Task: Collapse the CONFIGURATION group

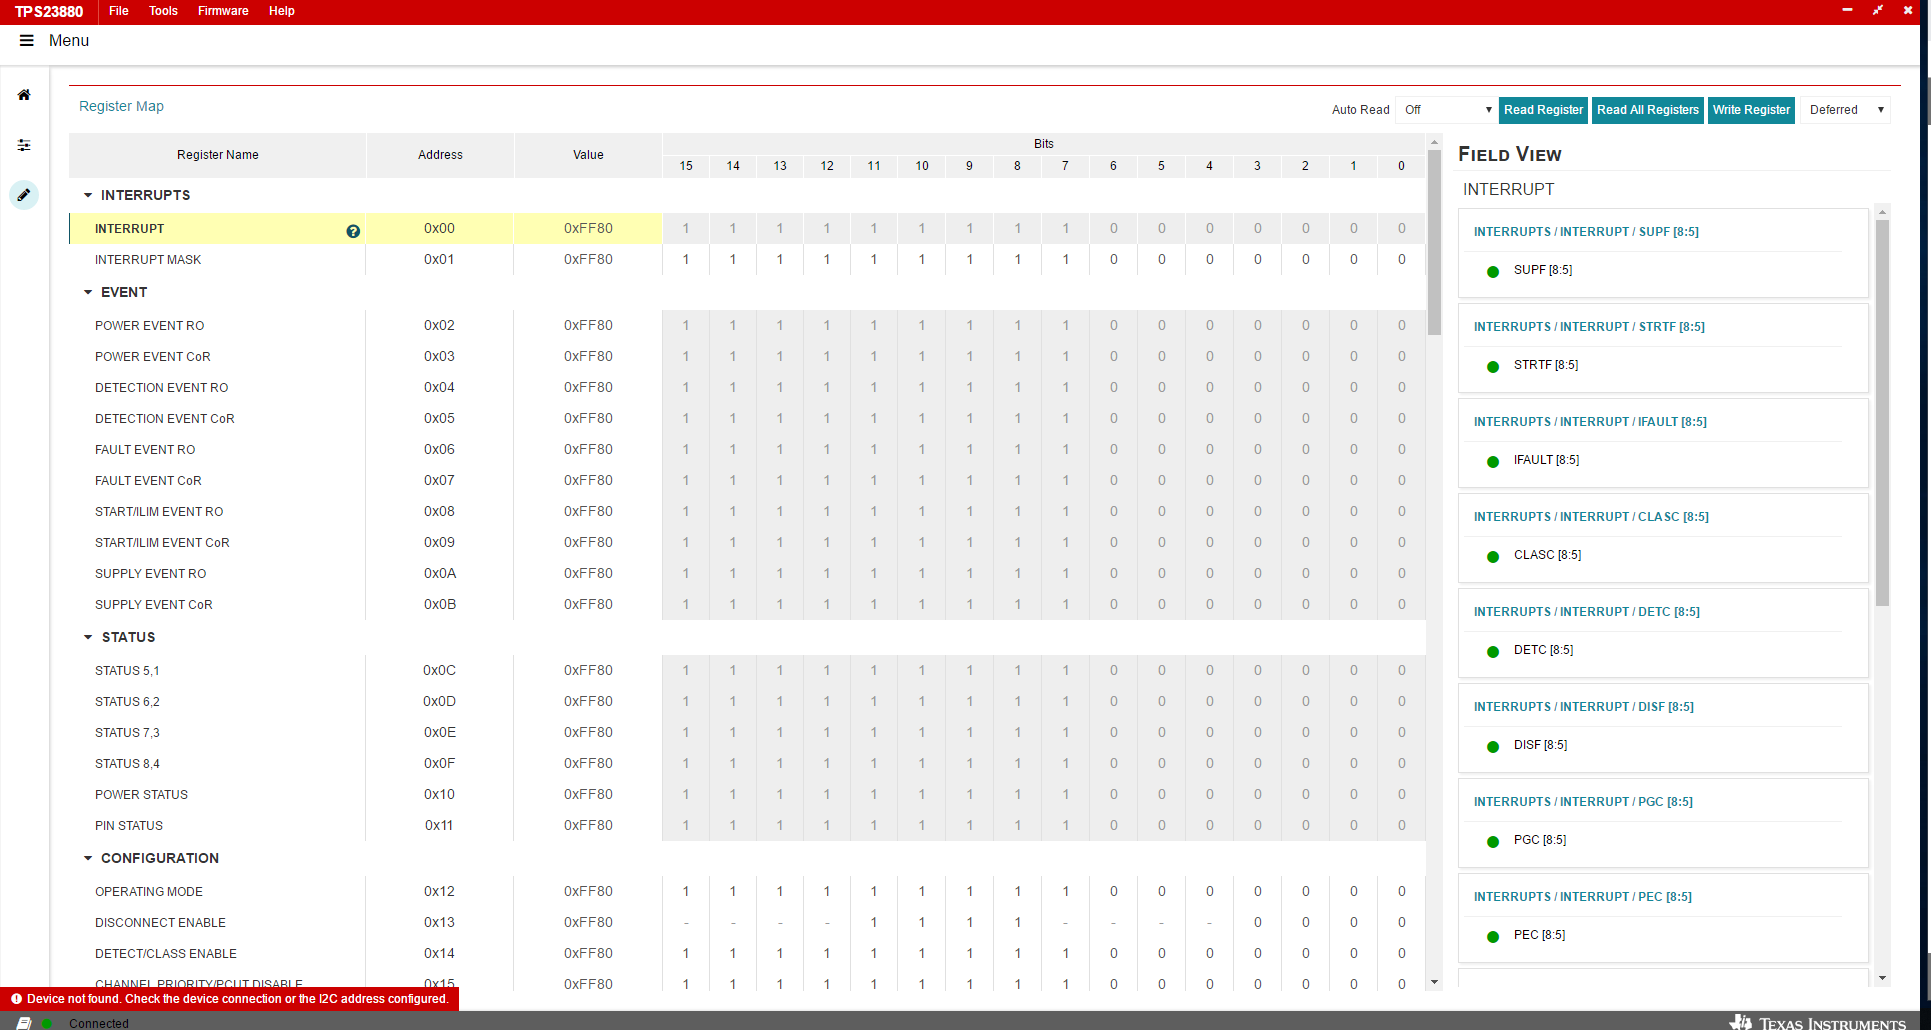Action: pos(88,858)
